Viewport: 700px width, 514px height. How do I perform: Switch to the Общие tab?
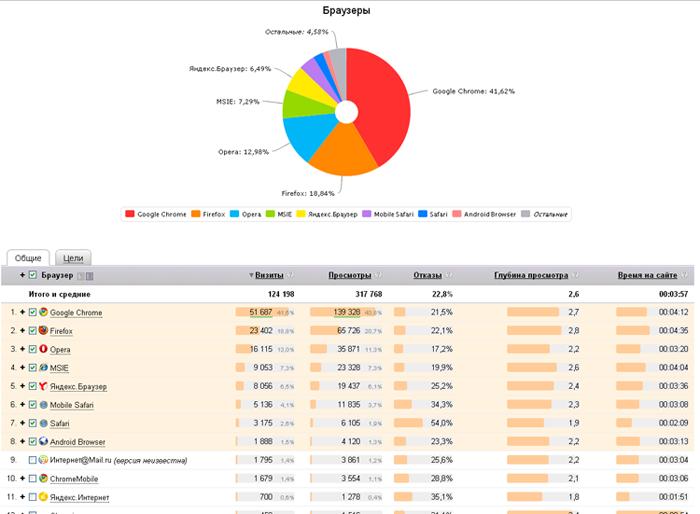tap(28, 258)
